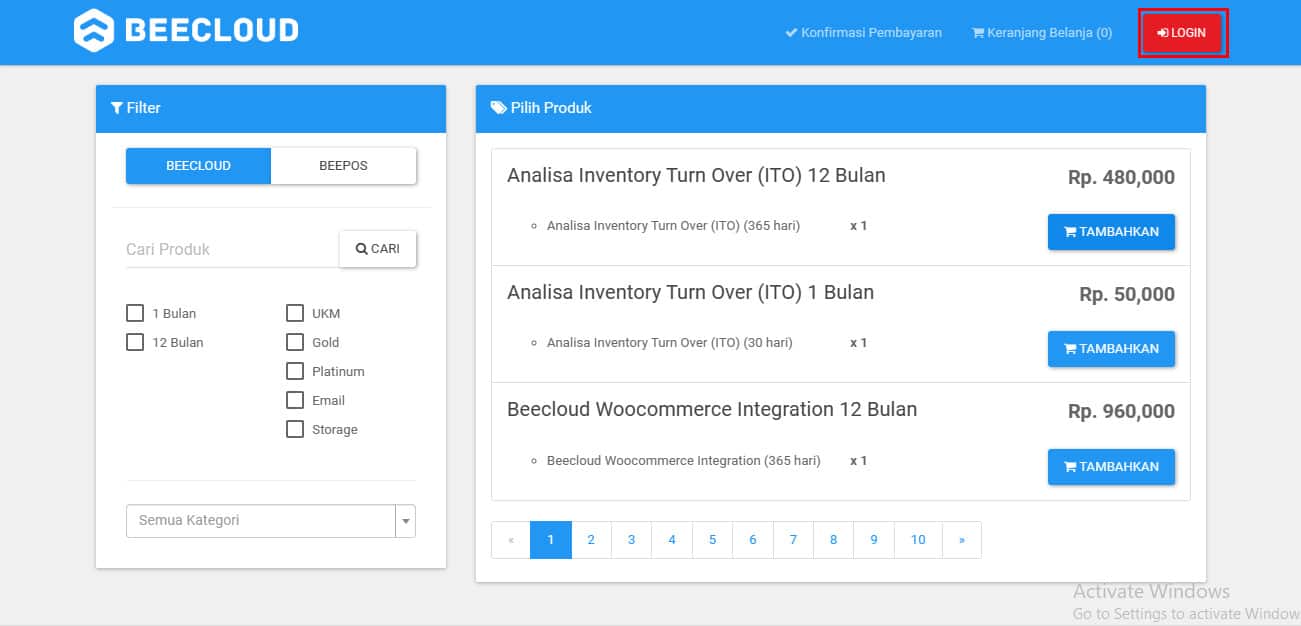This screenshot has width=1301, height=626.
Task: Click the next page » arrow
Action: click(962, 540)
